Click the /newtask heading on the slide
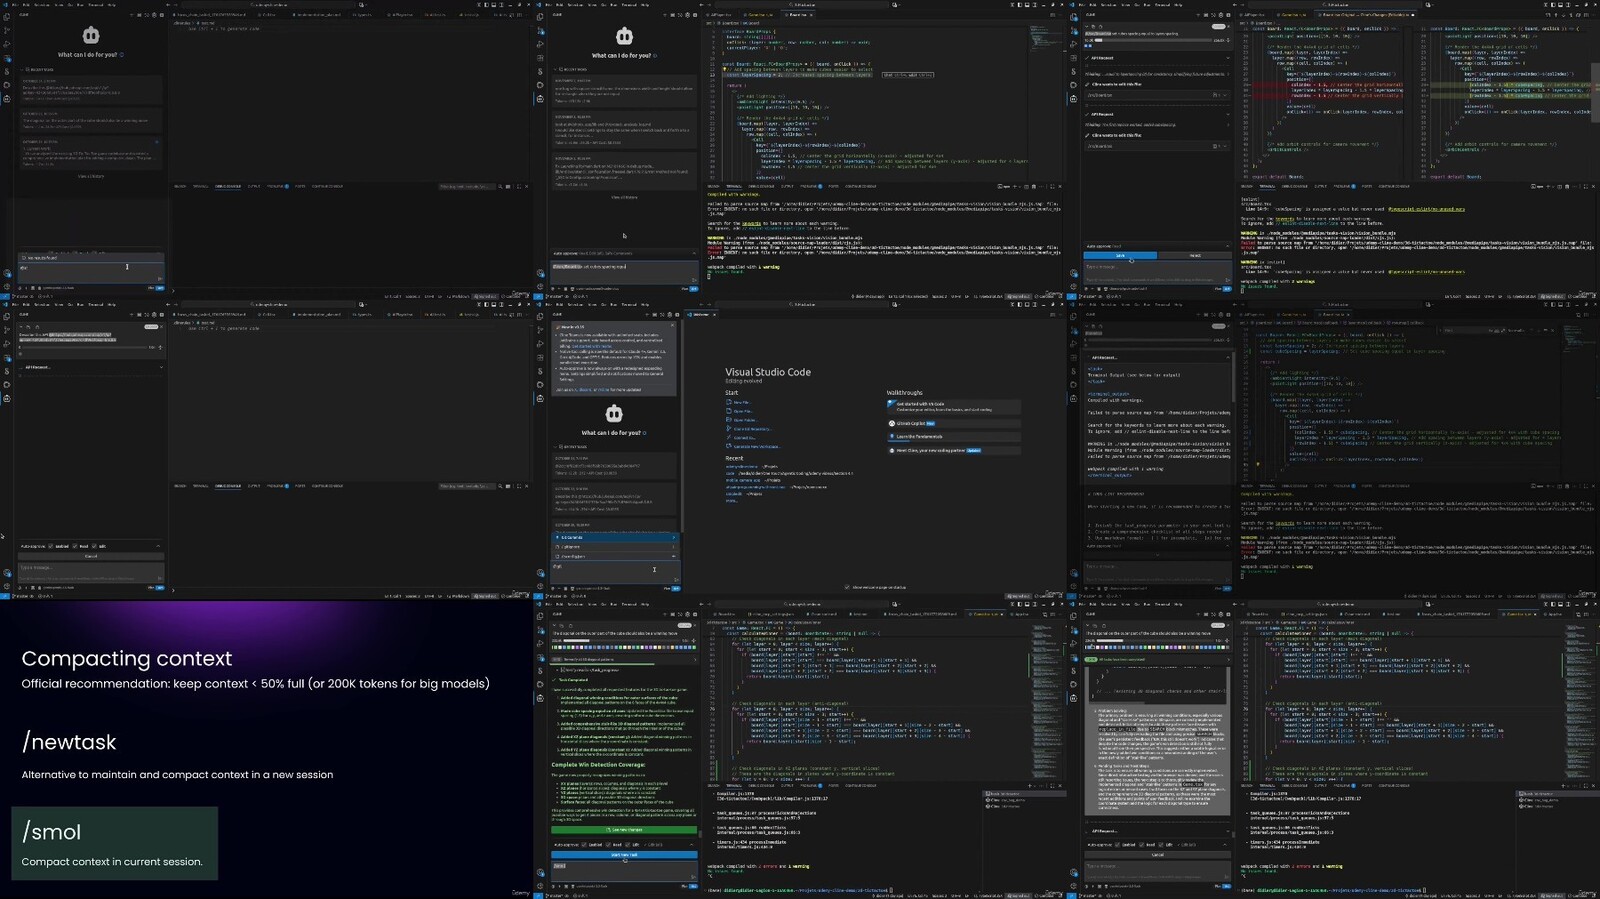The image size is (1600, 899). [69, 742]
